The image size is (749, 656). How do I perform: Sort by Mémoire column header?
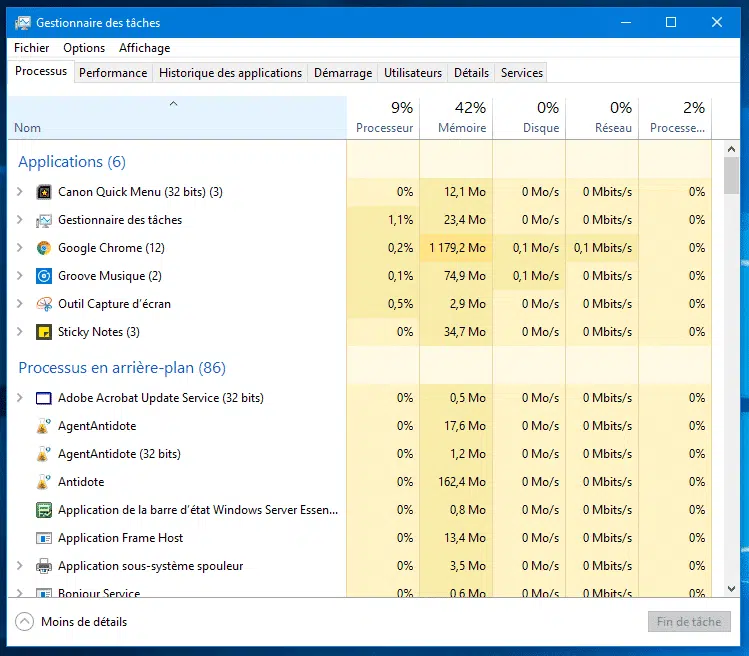click(x=456, y=118)
